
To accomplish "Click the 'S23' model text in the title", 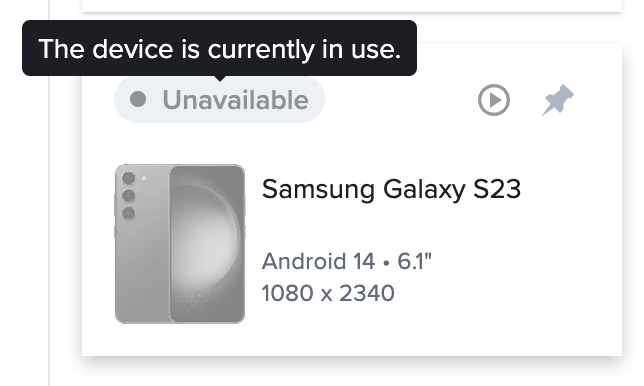I will 497,189.
